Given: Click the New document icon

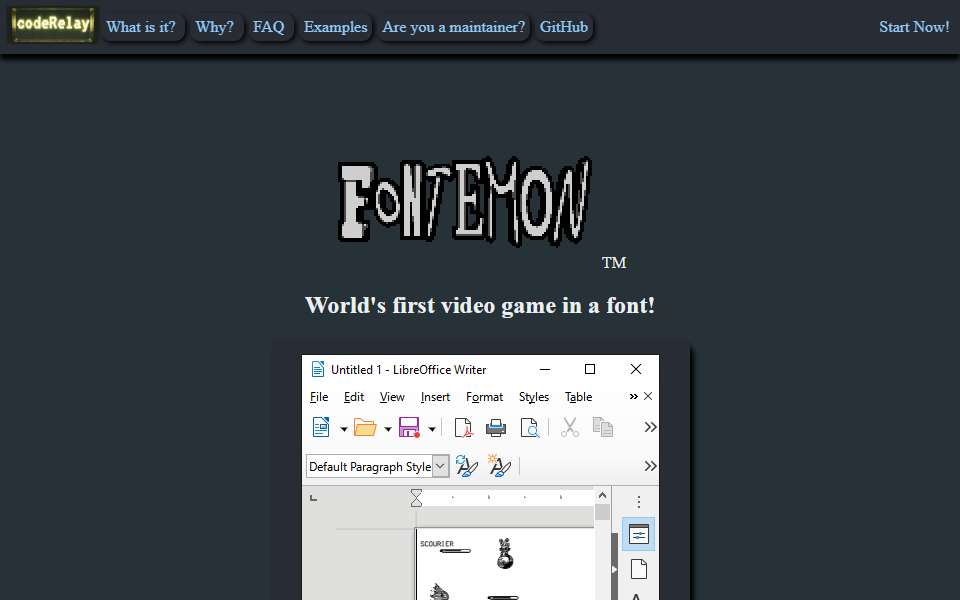Looking at the screenshot, I should 321,427.
